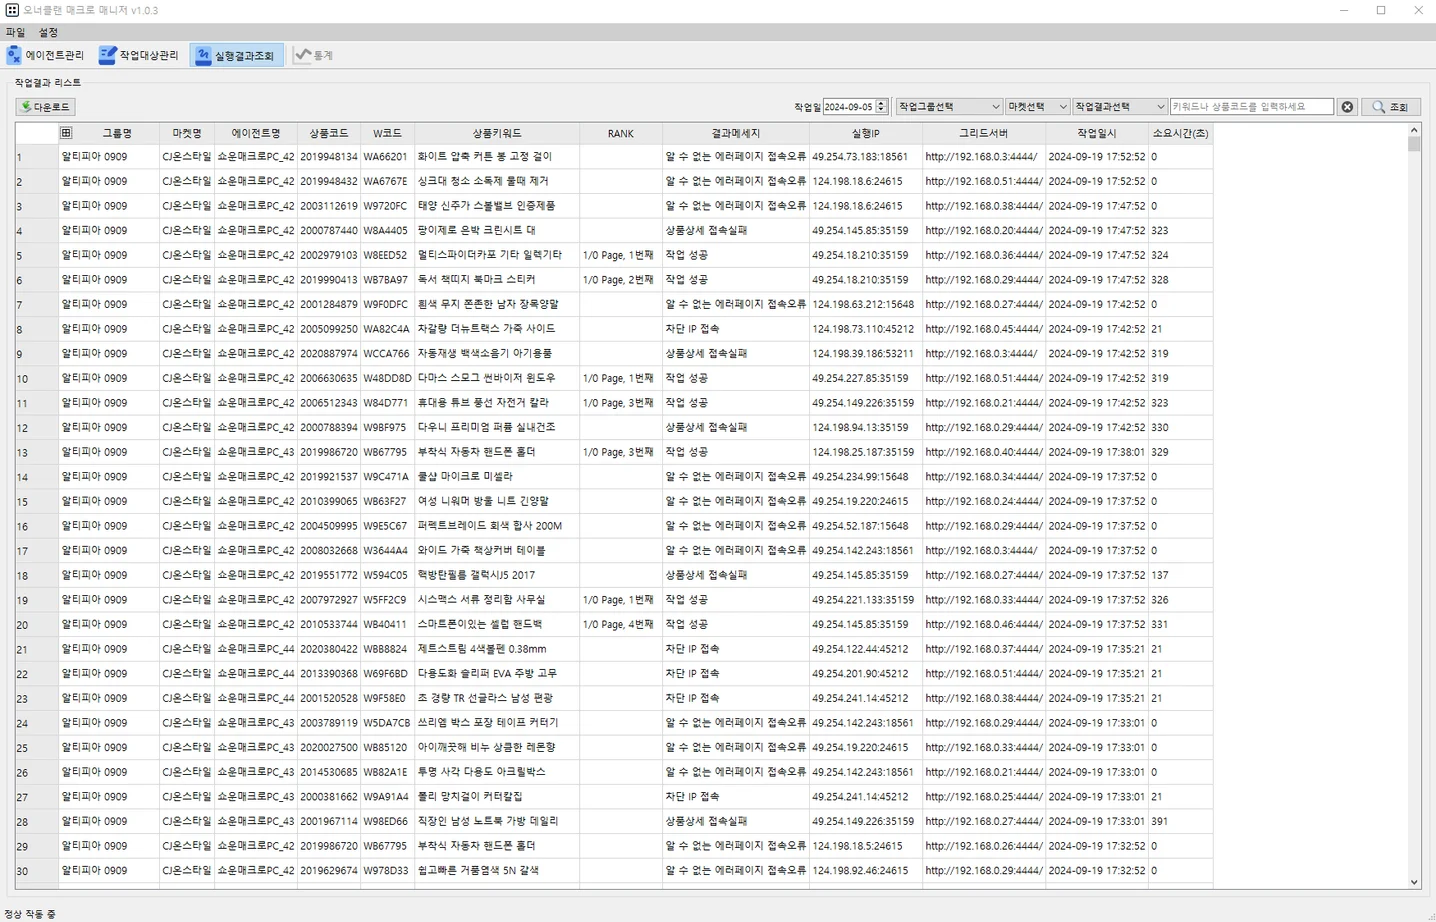Open the 작업결과선택 dropdown

1119,107
